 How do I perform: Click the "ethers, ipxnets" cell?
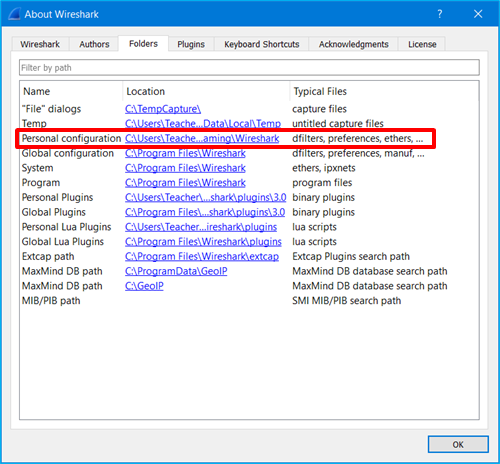324,168
